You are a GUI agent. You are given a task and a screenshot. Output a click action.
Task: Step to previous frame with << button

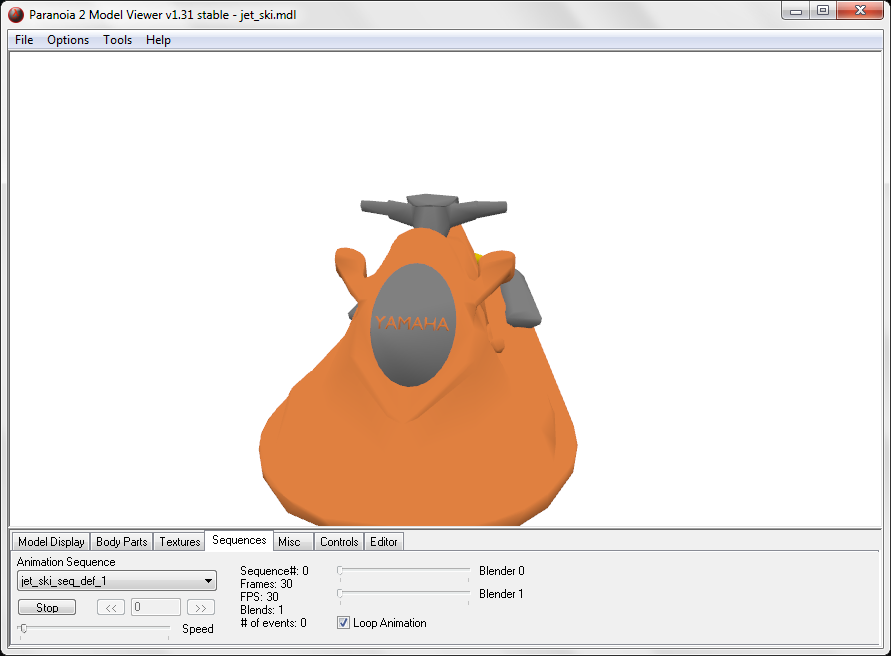click(111, 608)
